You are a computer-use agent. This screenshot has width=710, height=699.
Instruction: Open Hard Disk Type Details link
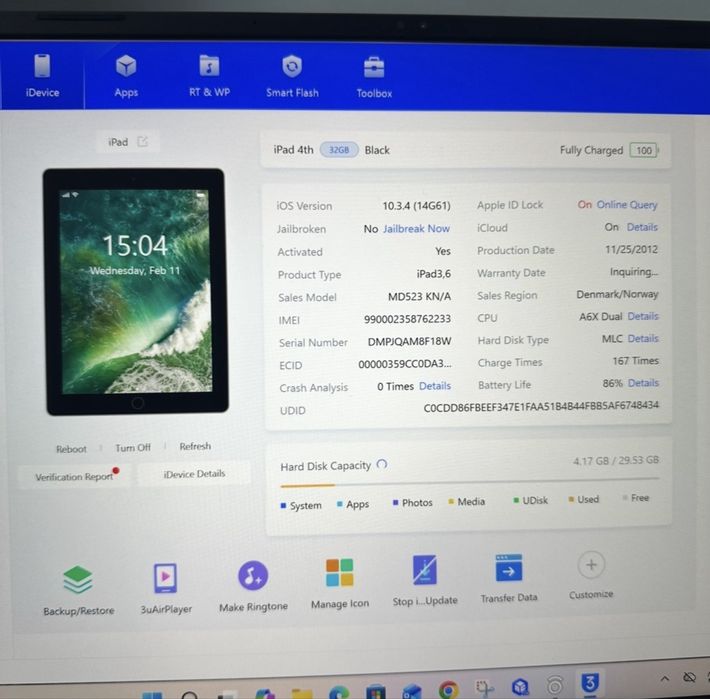(643, 338)
